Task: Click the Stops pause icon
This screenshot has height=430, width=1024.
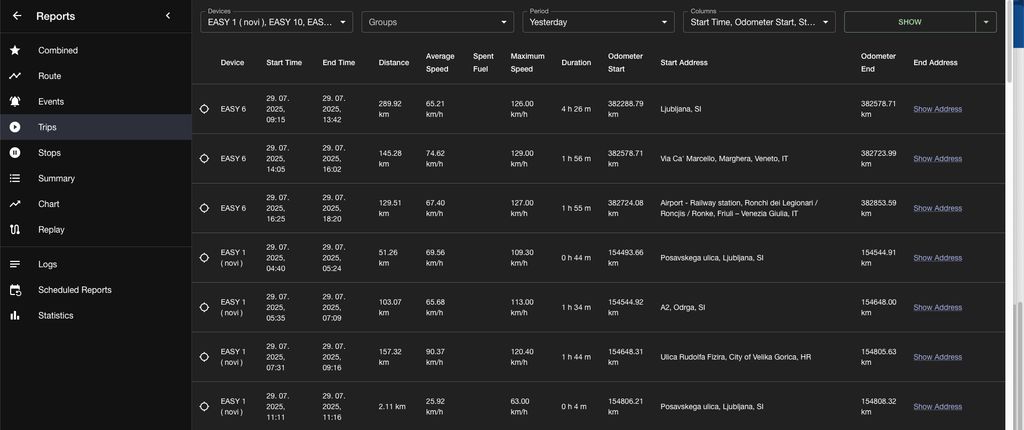Action: (x=15, y=153)
